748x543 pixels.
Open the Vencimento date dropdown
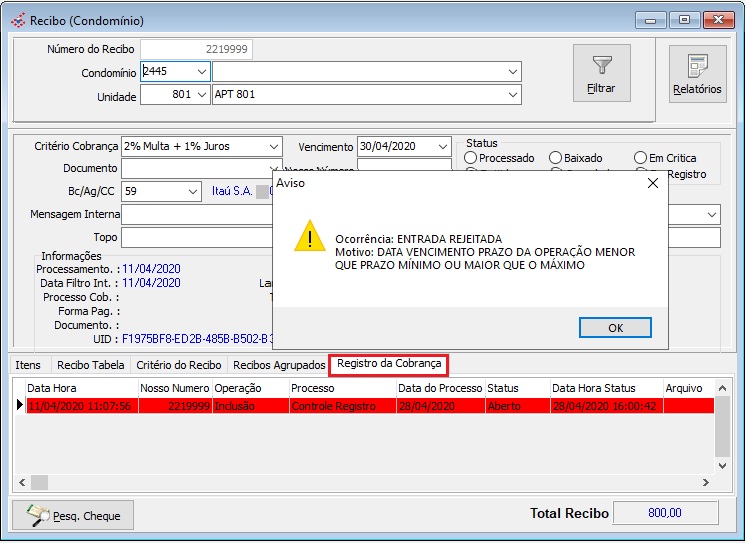click(x=443, y=146)
